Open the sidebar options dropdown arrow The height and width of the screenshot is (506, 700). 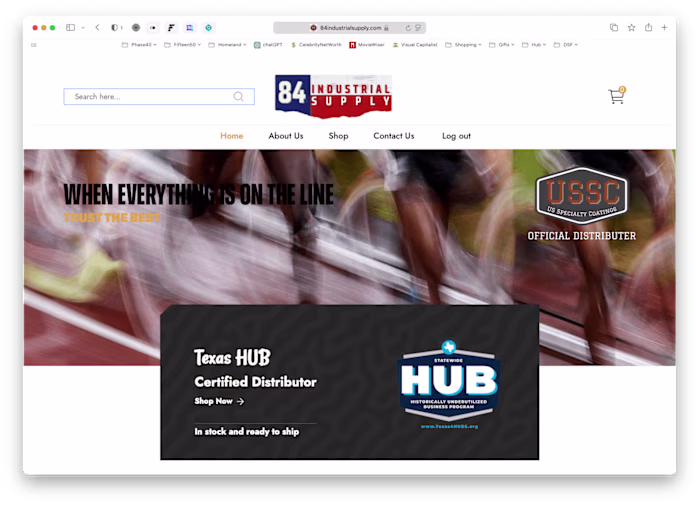(x=83, y=28)
